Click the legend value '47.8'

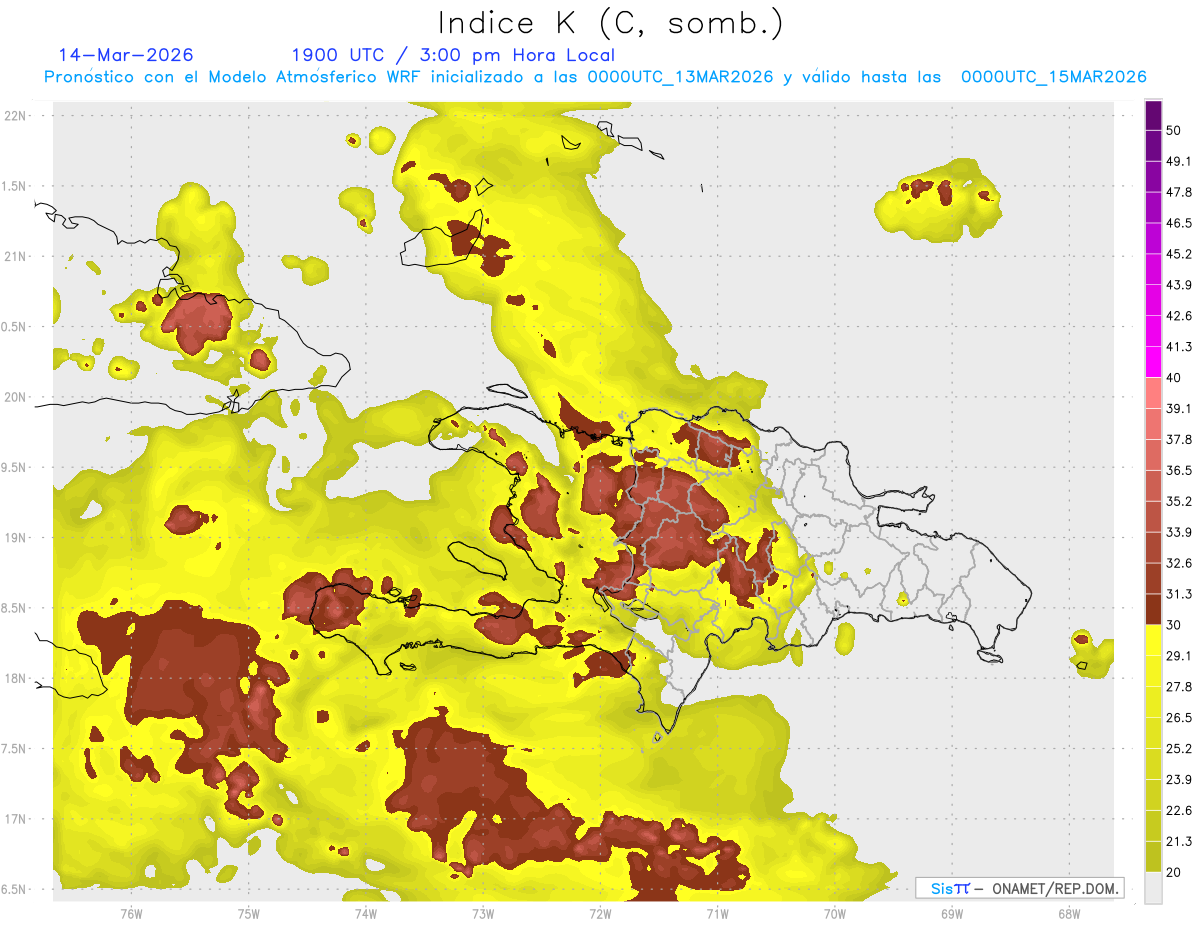[x=1179, y=192]
